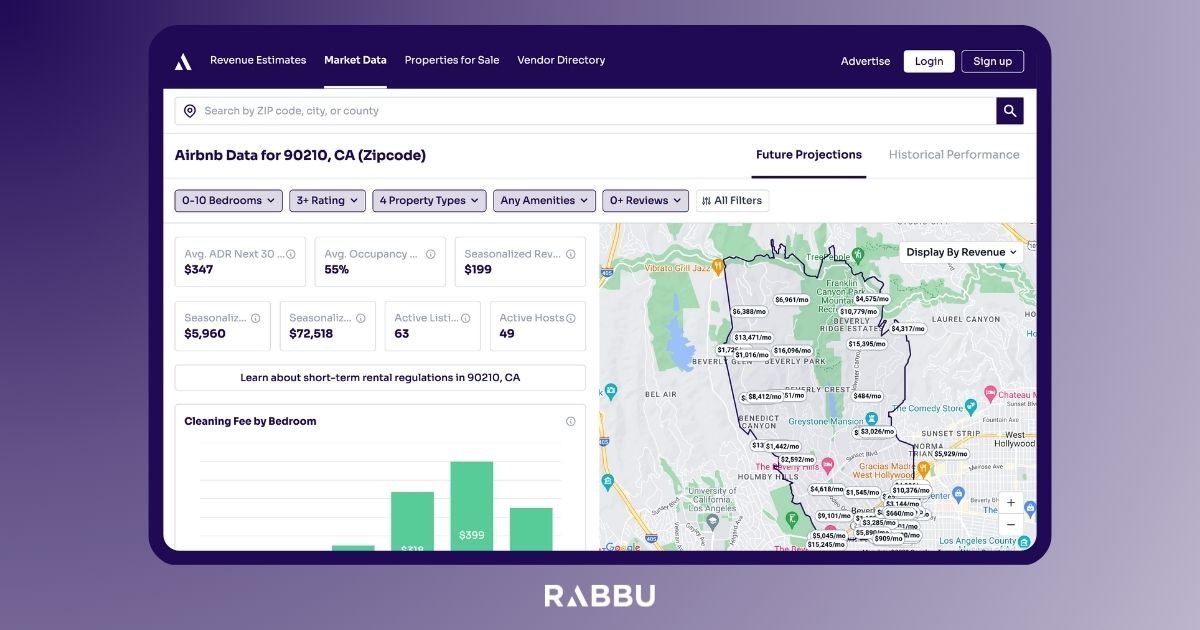Click the $6,961/mo map price marker
This screenshot has height=630, width=1200.
[791, 300]
